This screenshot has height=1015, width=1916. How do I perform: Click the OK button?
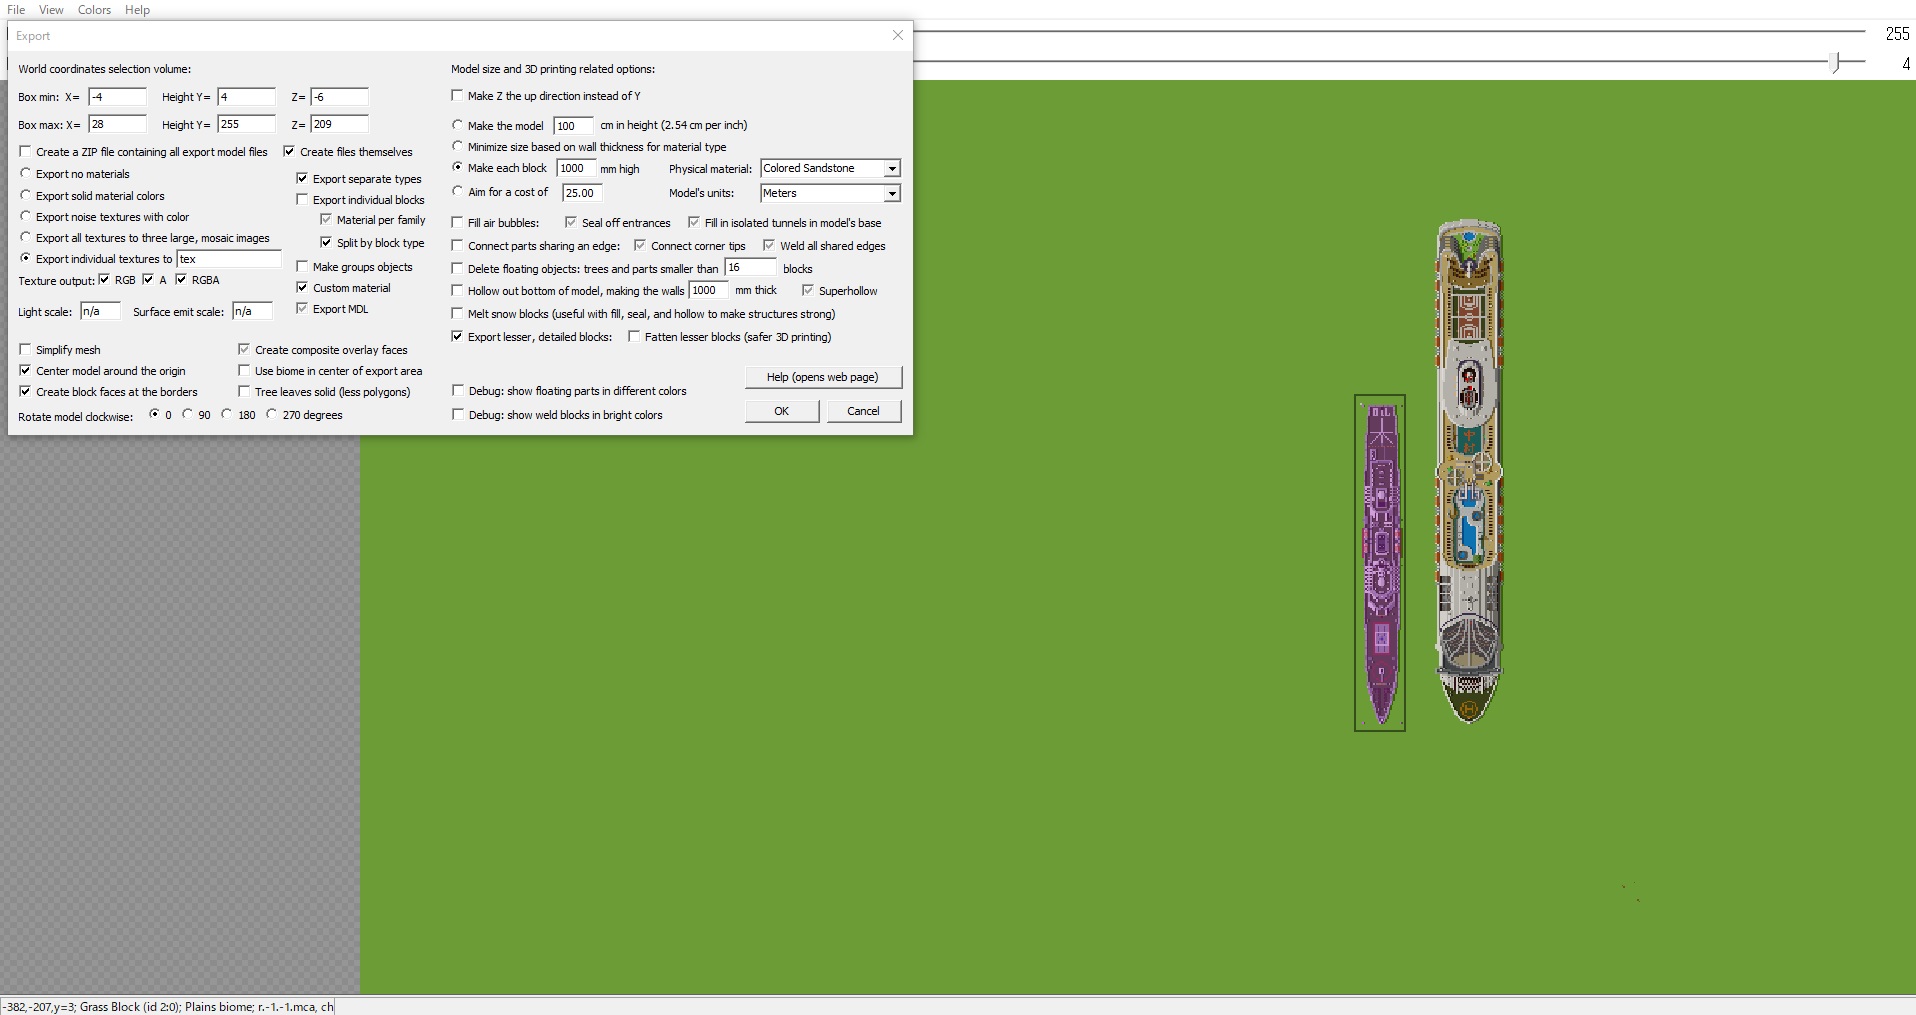click(781, 411)
